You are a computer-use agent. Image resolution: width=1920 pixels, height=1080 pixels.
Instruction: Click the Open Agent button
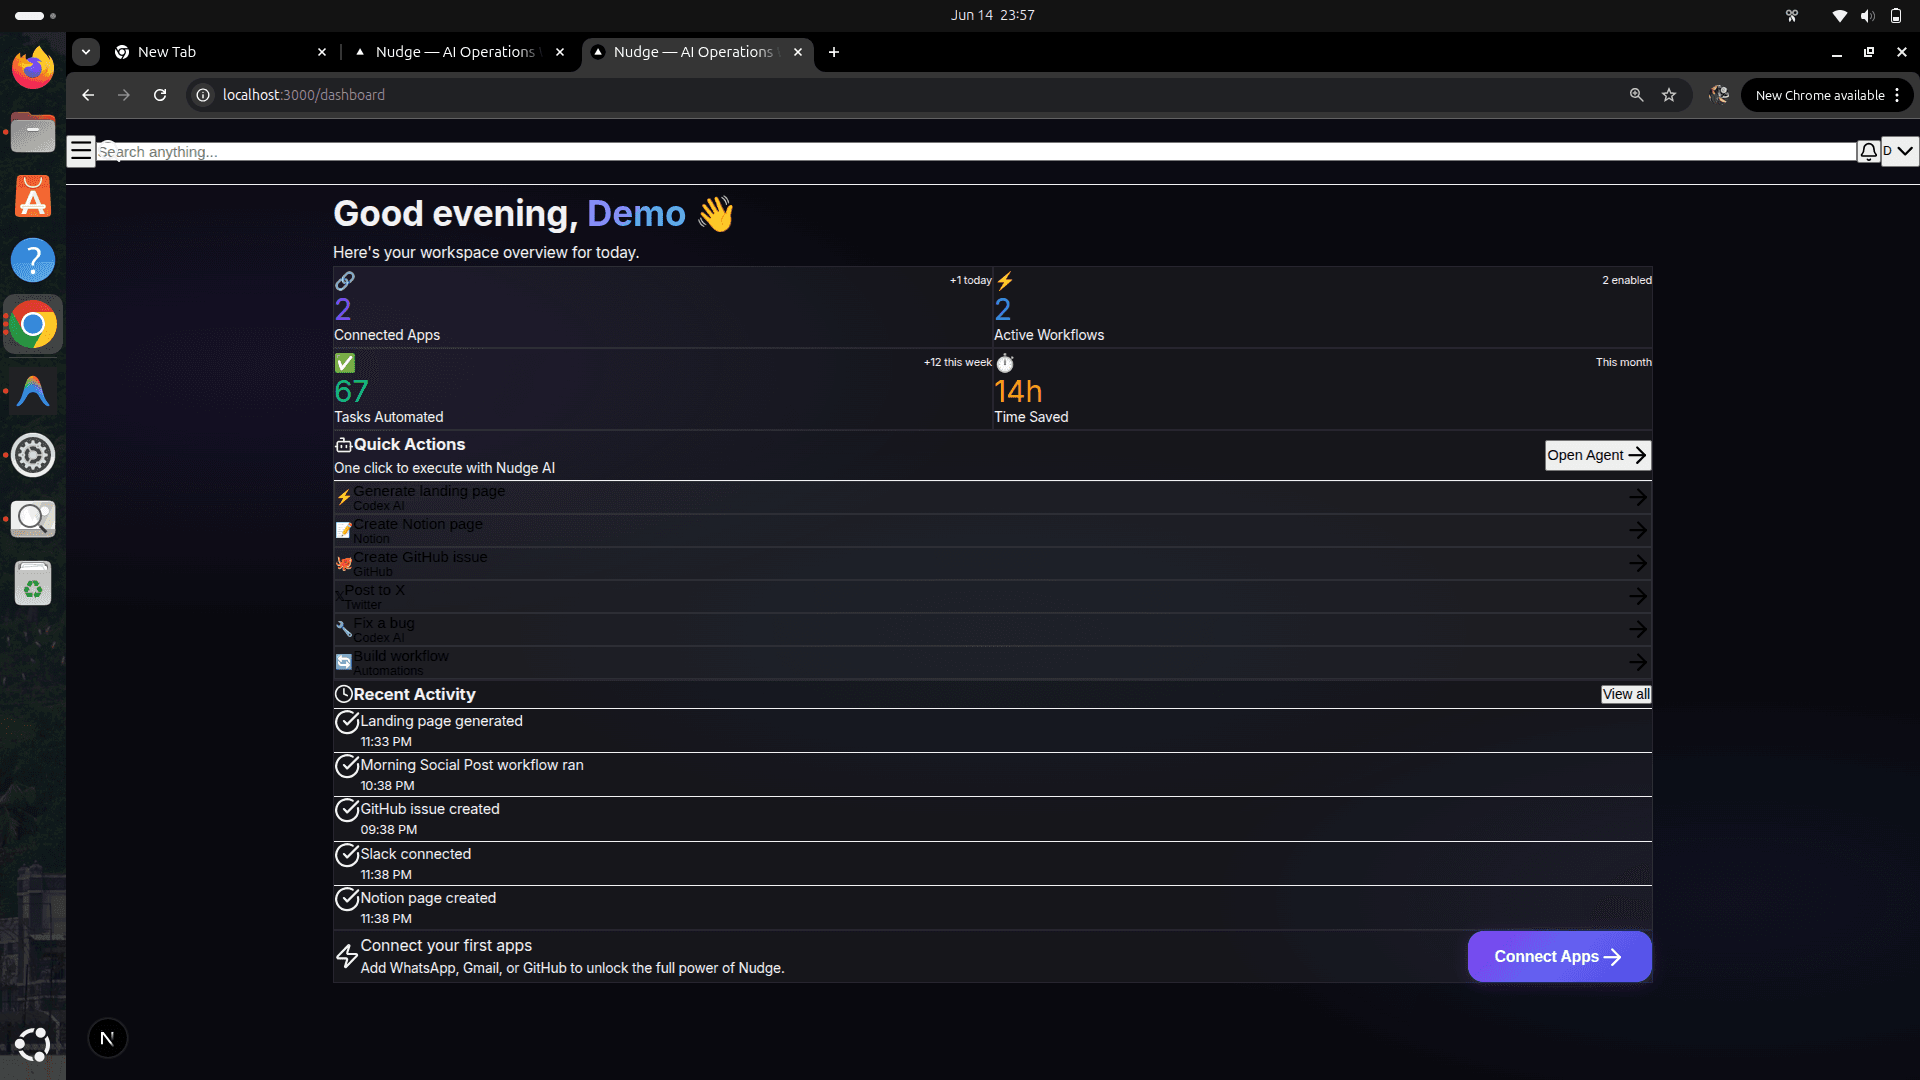(1597, 455)
